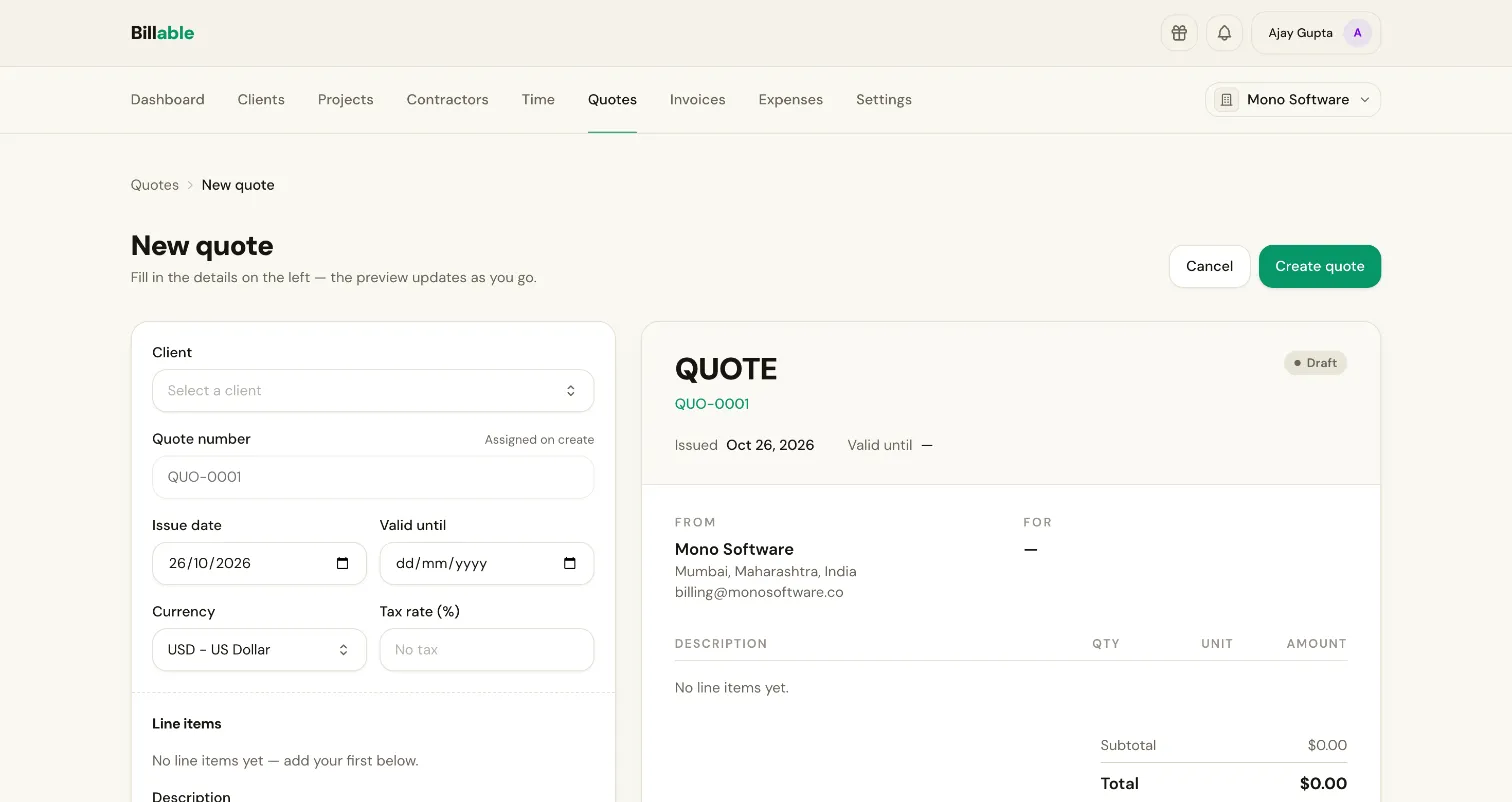Viewport: 1512px width, 802px height.
Task: Navigate to the Contractors tab
Action: pyautogui.click(x=448, y=100)
